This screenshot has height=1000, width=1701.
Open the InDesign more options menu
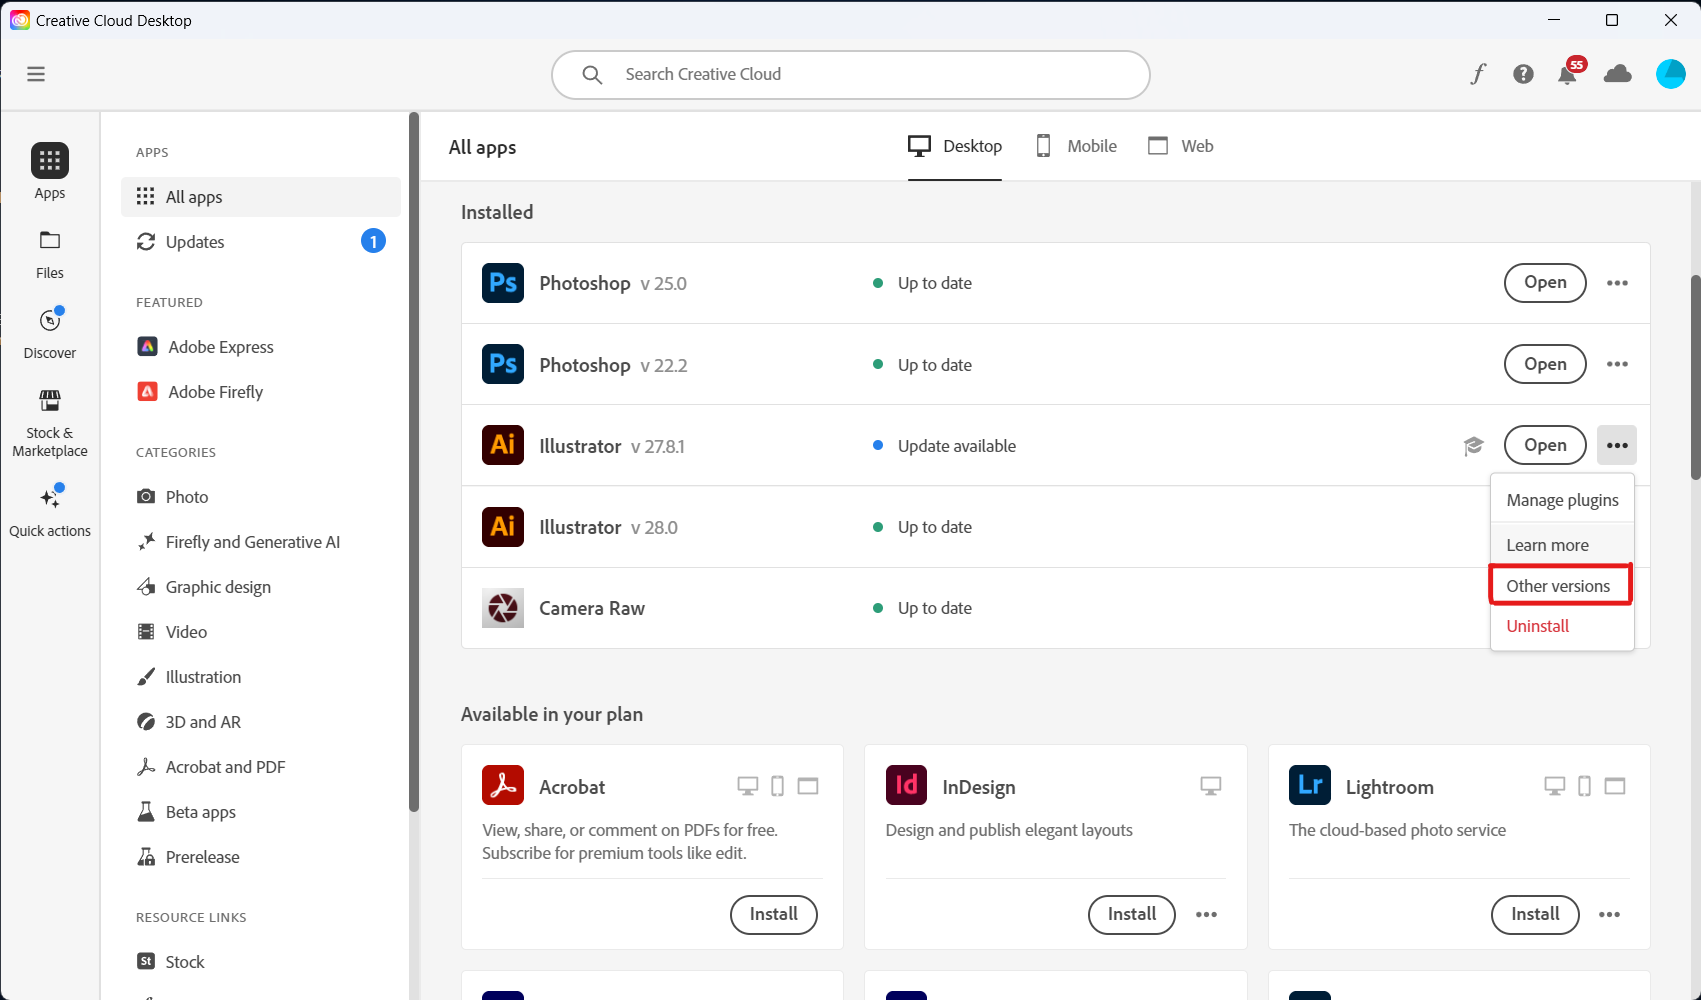[x=1207, y=915]
